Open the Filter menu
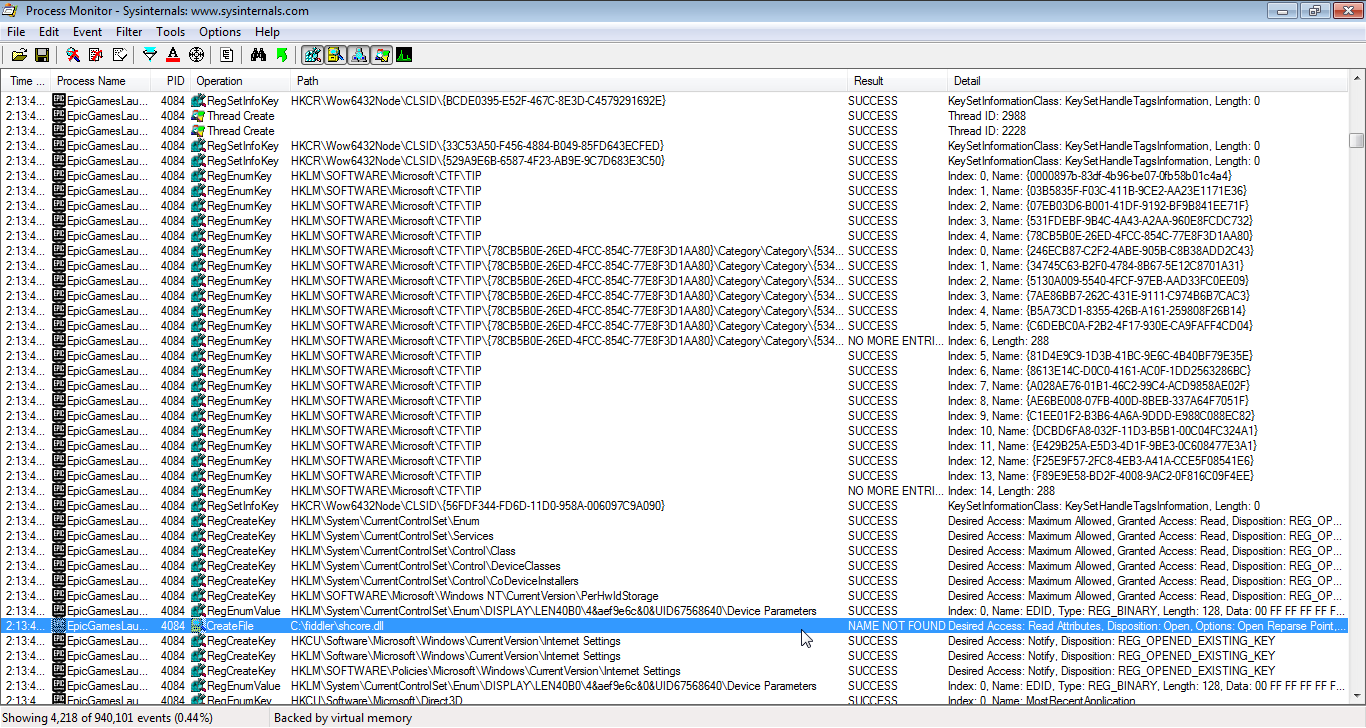1366x728 pixels. (129, 32)
